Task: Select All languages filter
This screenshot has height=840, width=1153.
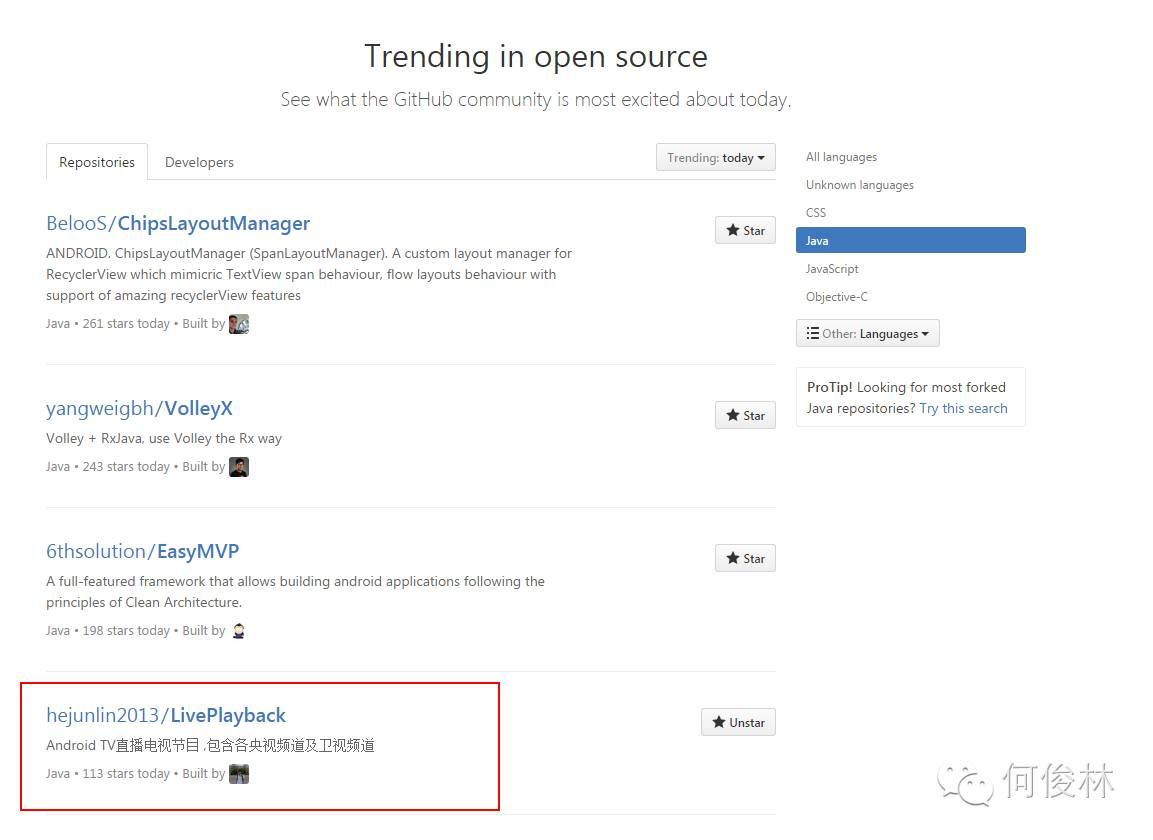Action: pyautogui.click(x=841, y=157)
